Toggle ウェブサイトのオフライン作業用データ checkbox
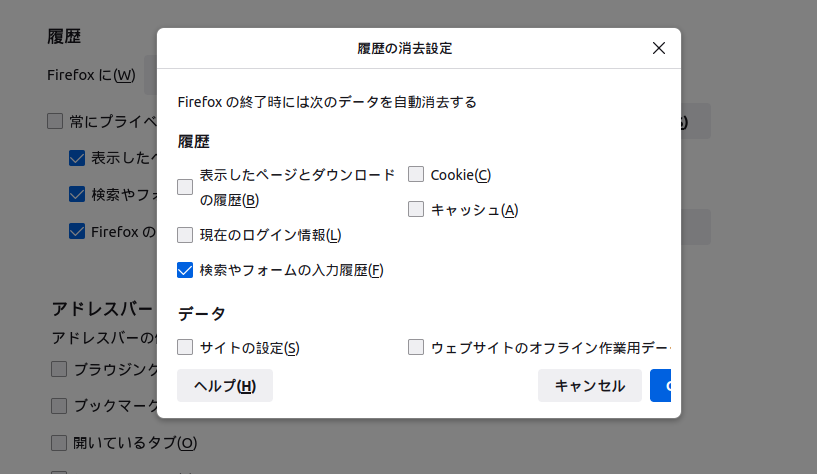Viewport: 817px width, 474px height. [416, 348]
